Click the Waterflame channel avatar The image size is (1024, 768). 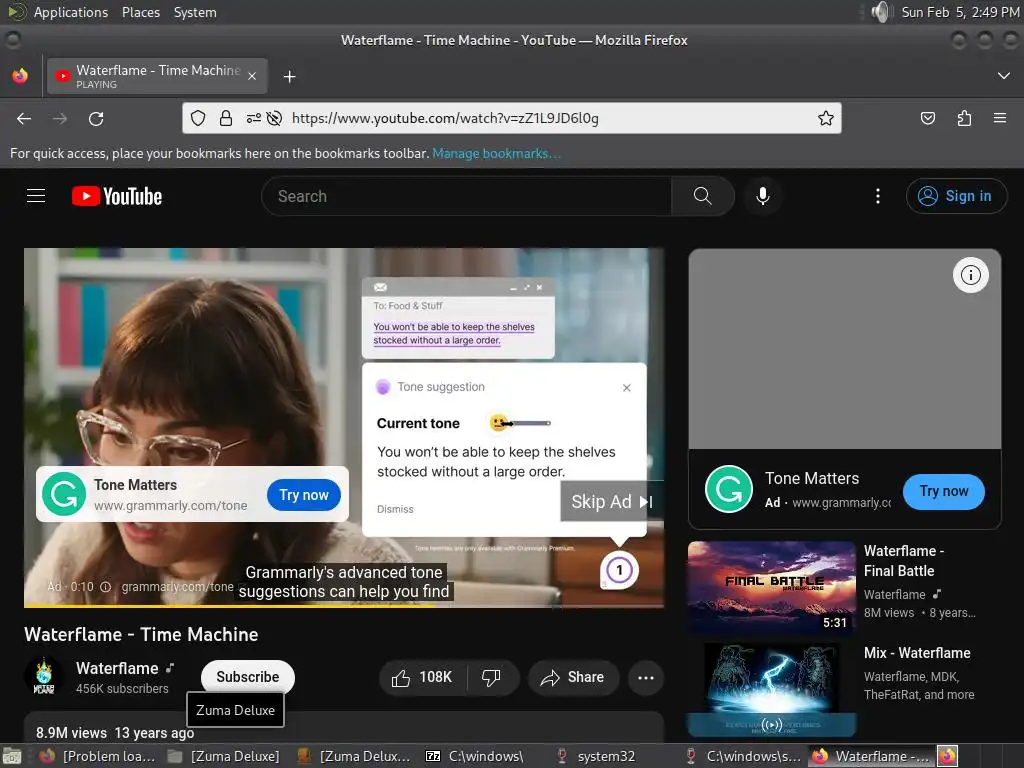pyautogui.click(x=44, y=677)
